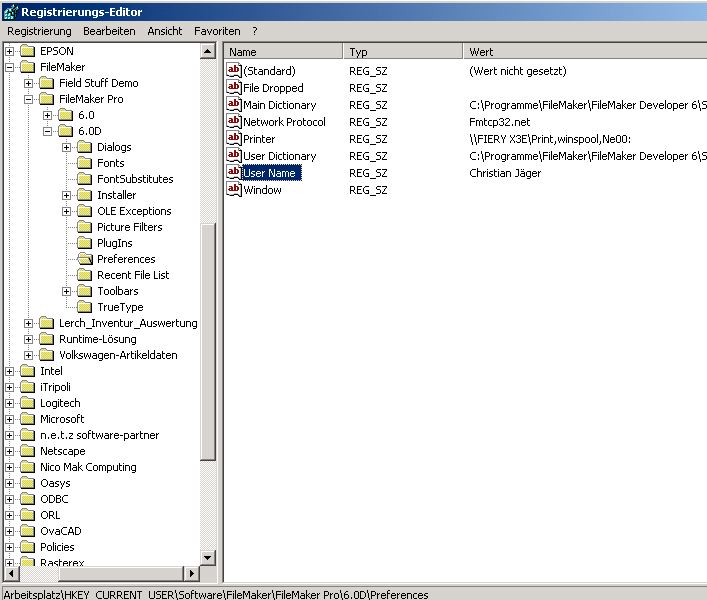The image size is (707, 600).
Task: Expand the EPSON key
Action: (x=9, y=51)
